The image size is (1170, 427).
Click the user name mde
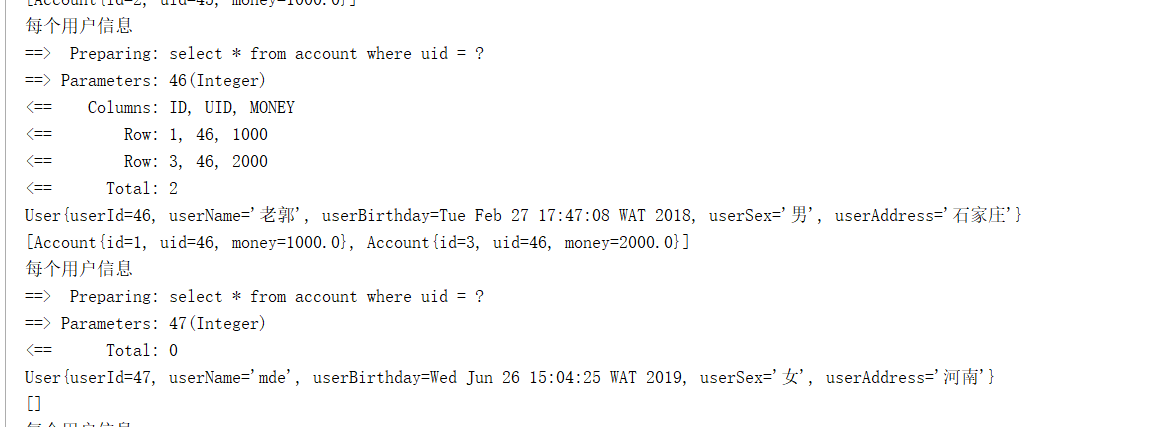pos(273,378)
